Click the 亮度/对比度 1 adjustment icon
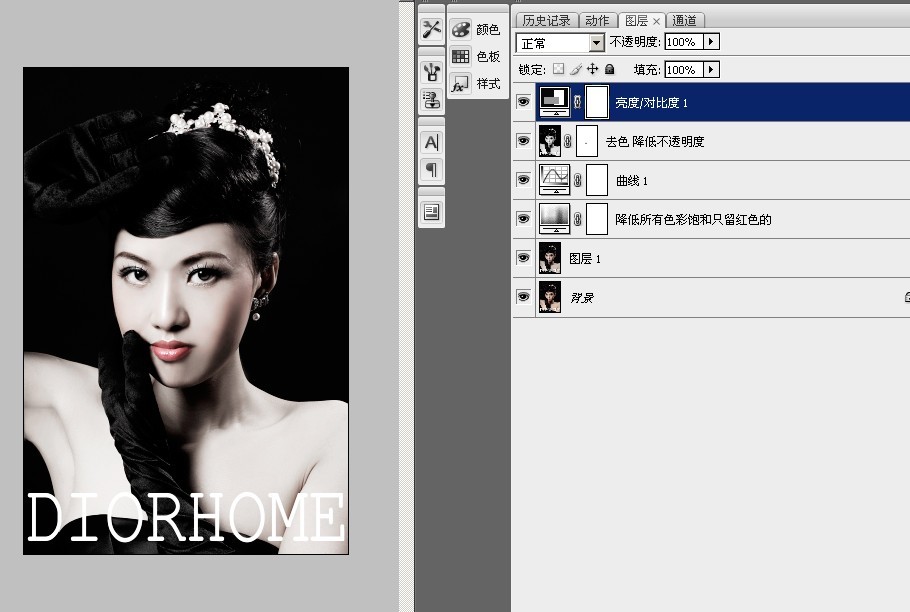Viewport: 910px width, 612px height. pos(554,102)
